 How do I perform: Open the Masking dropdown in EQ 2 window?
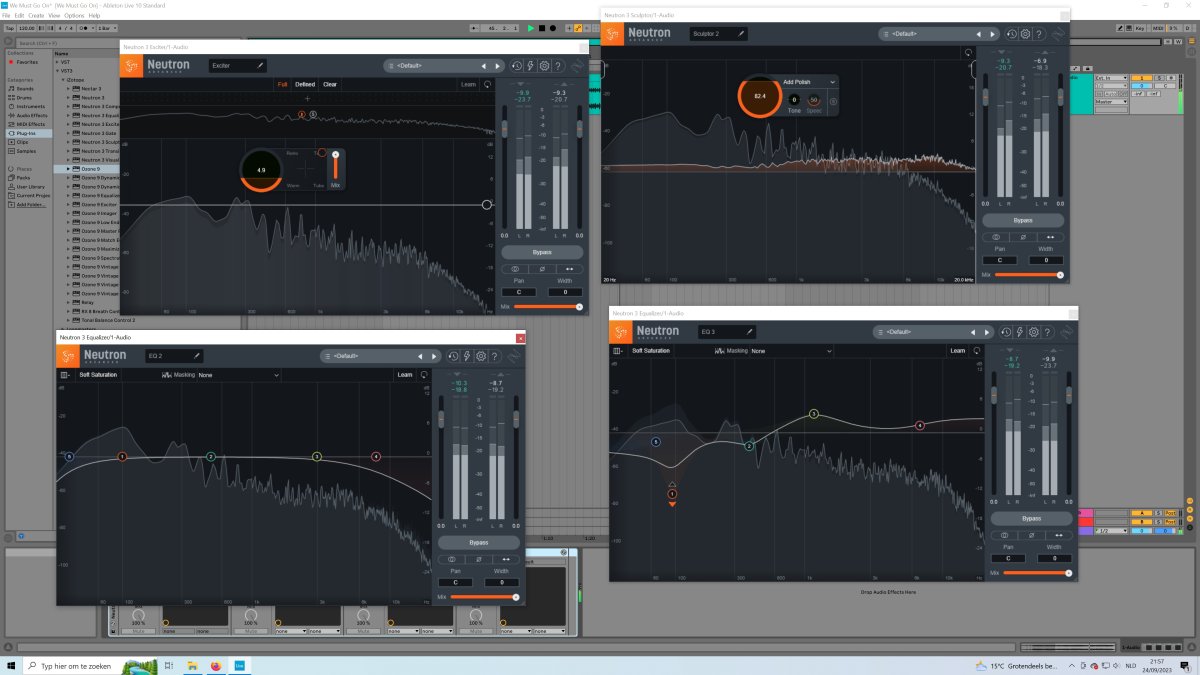tap(238, 375)
